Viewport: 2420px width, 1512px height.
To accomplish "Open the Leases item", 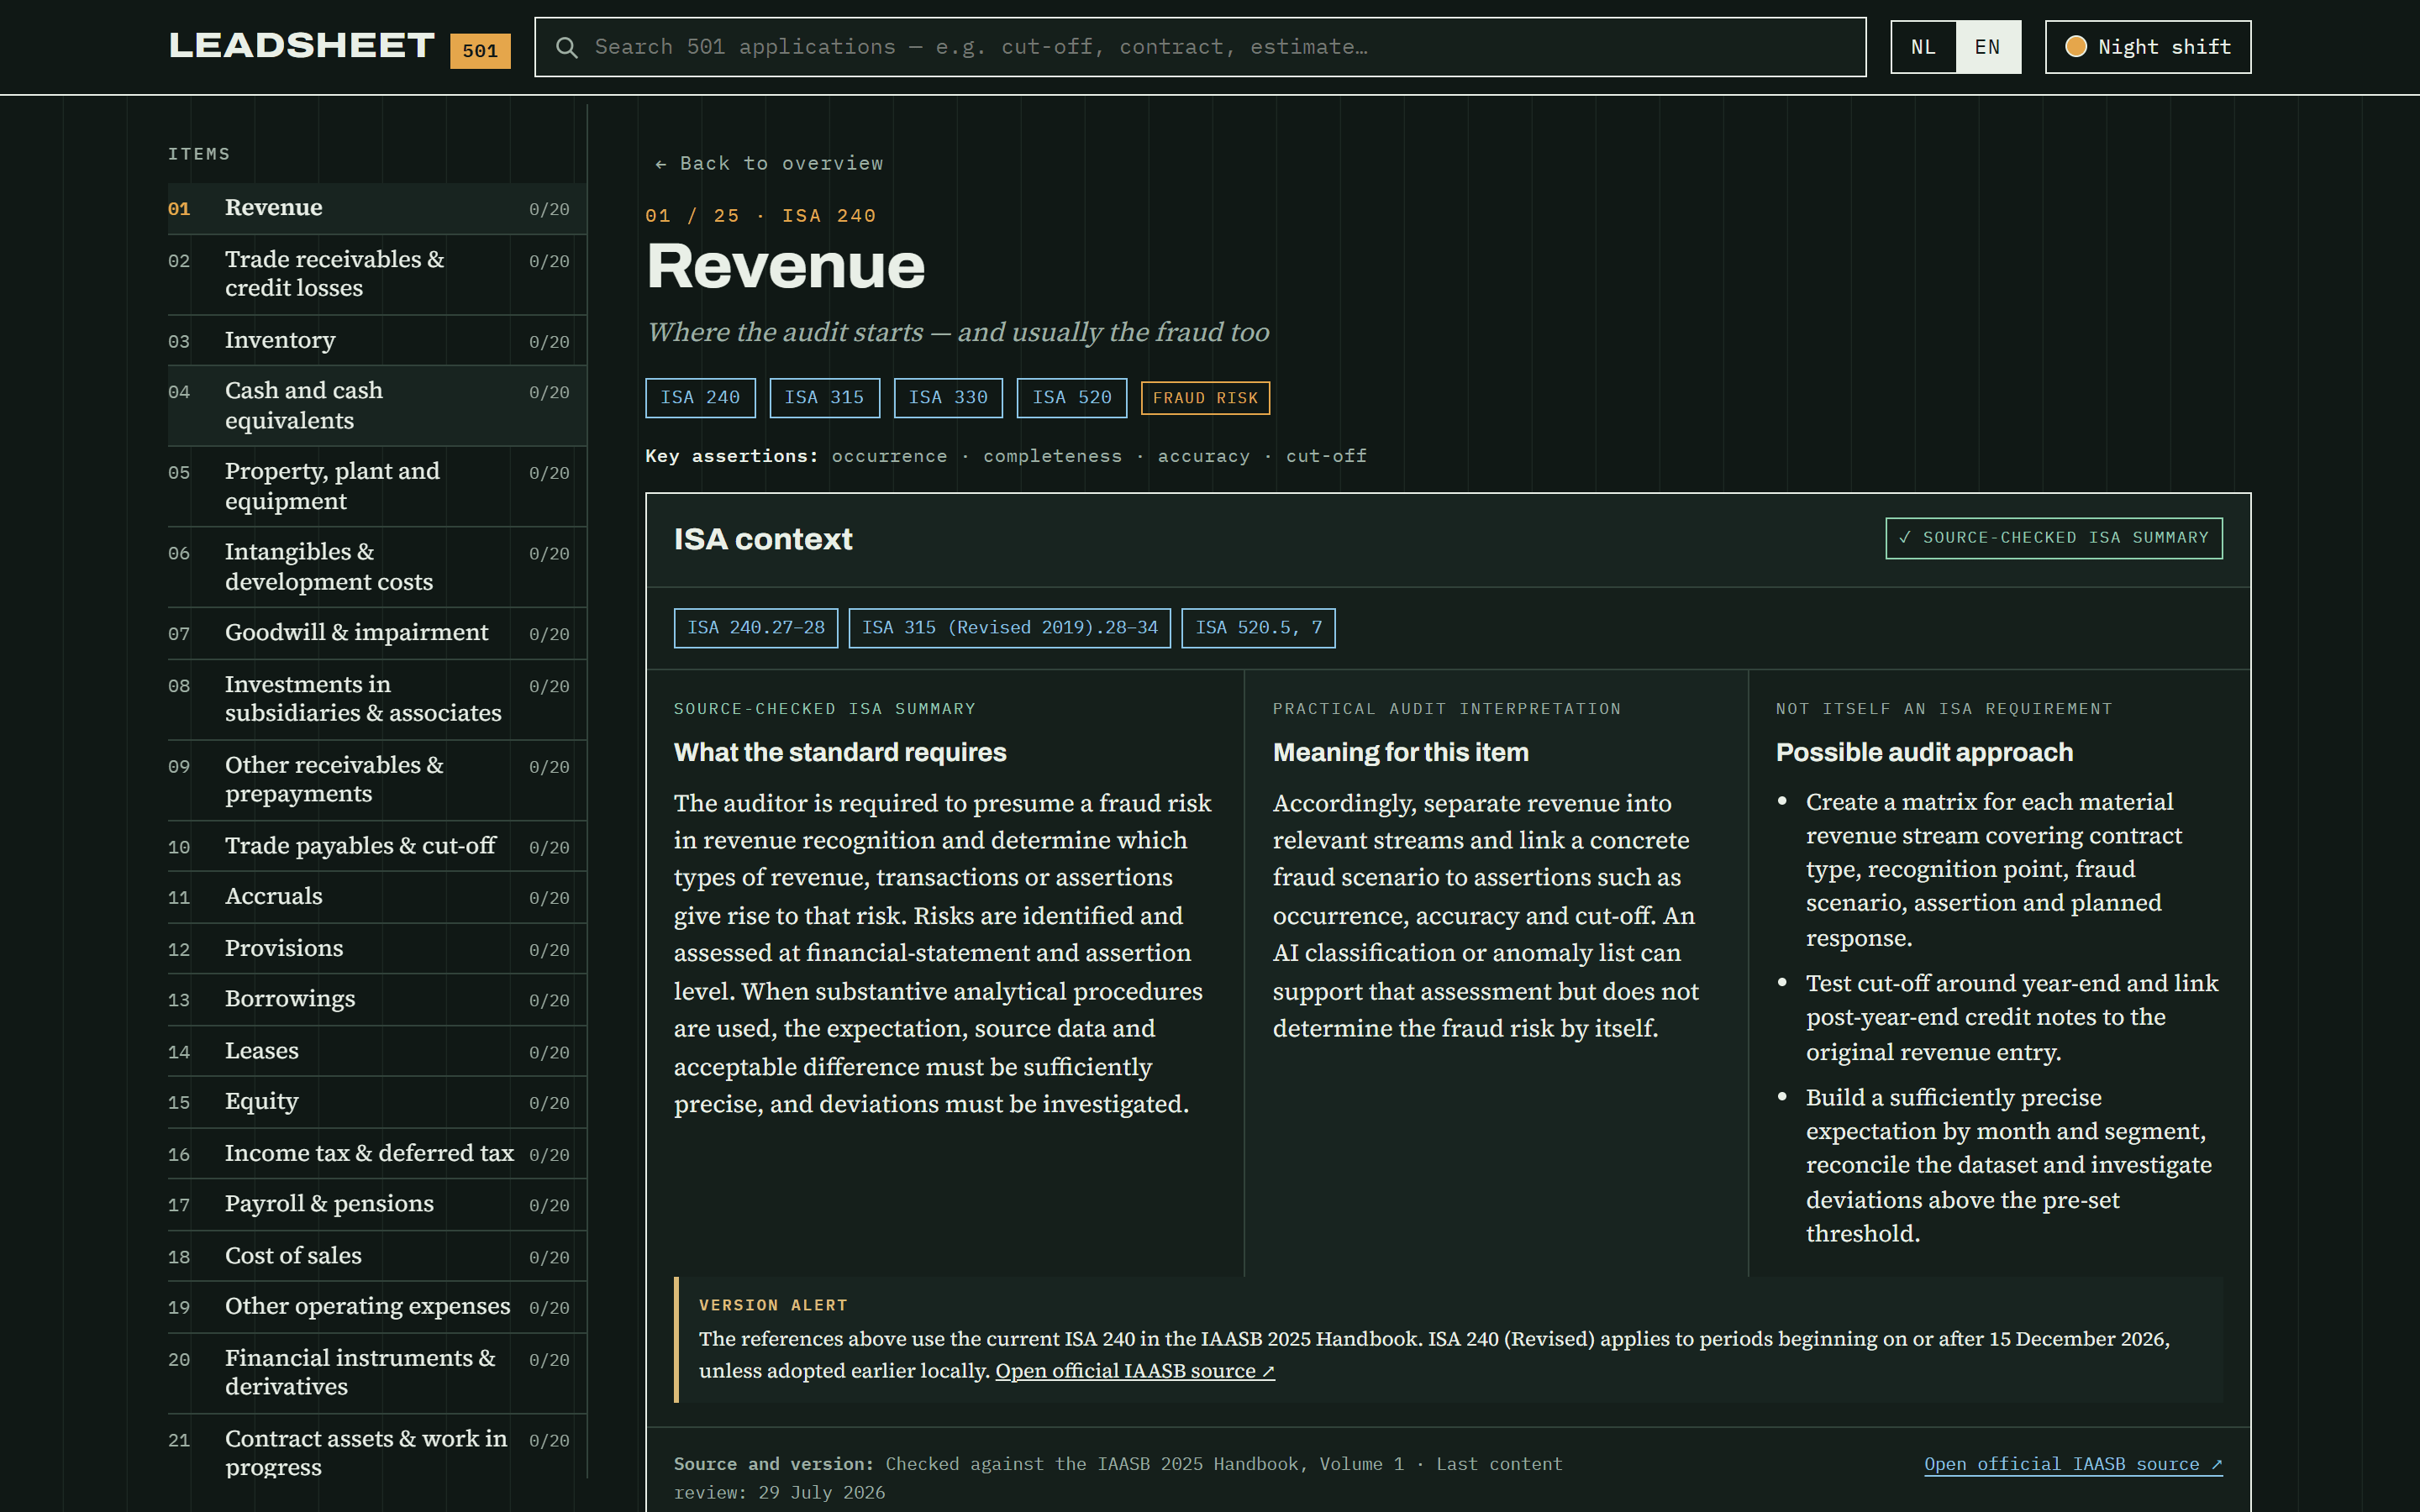I will (x=377, y=1051).
